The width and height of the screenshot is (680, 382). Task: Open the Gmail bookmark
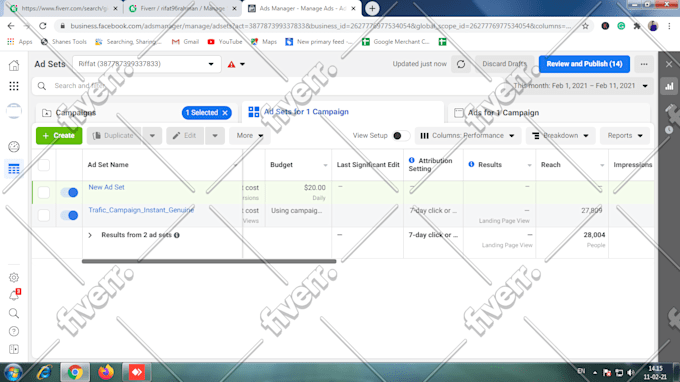[186, 42]
